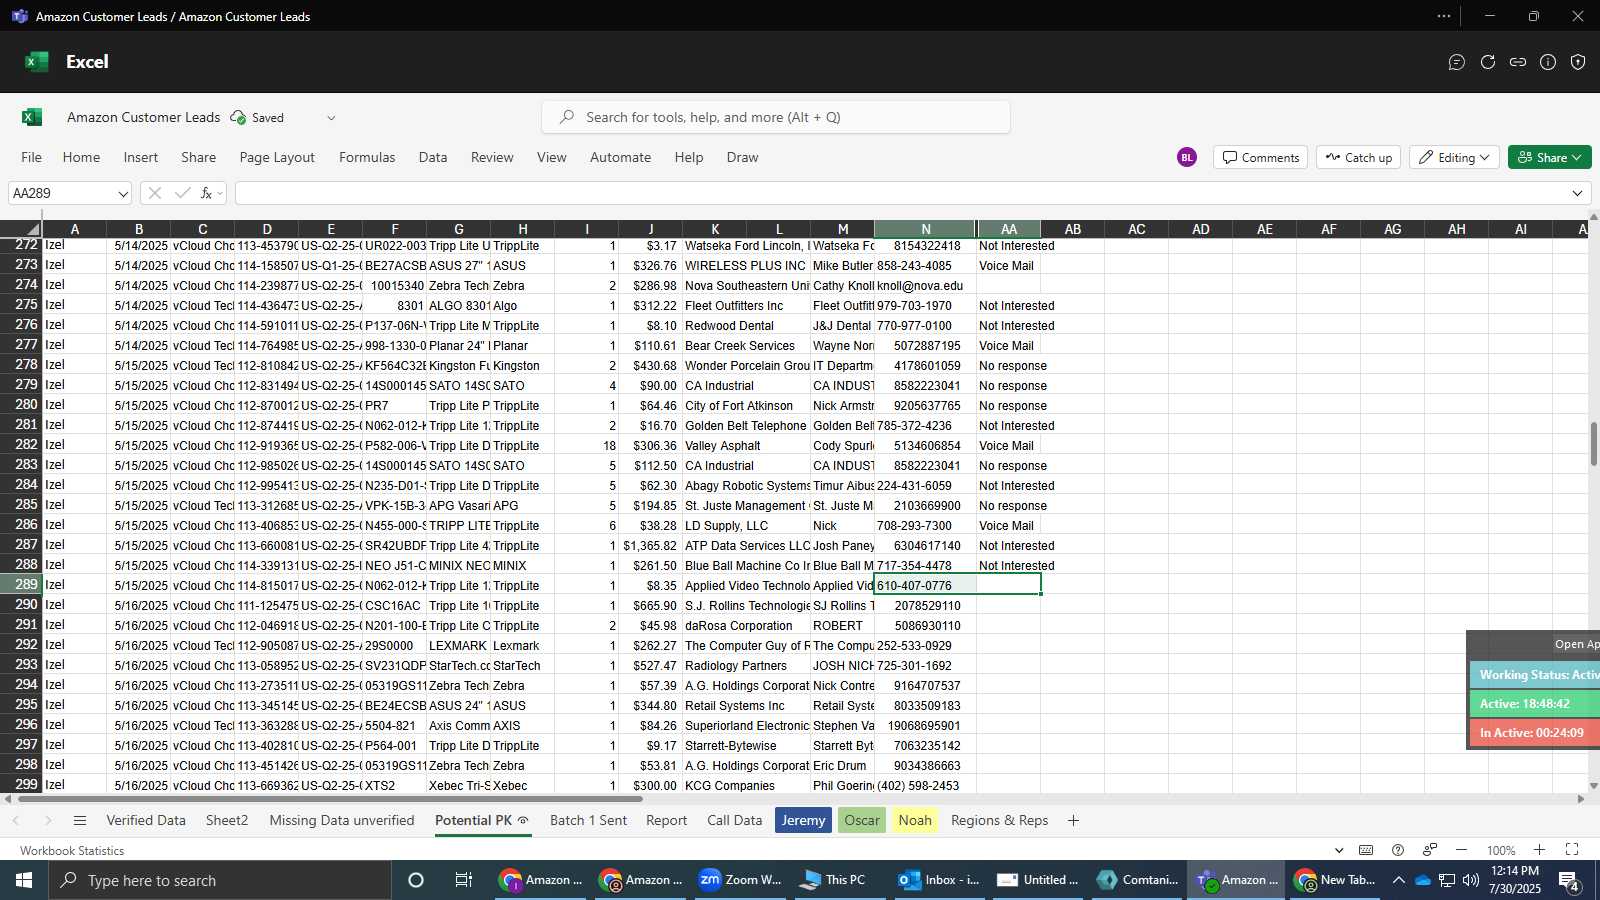
Task: Expand the status bar chevron near keyboard icon
Action: [1339, 850]
